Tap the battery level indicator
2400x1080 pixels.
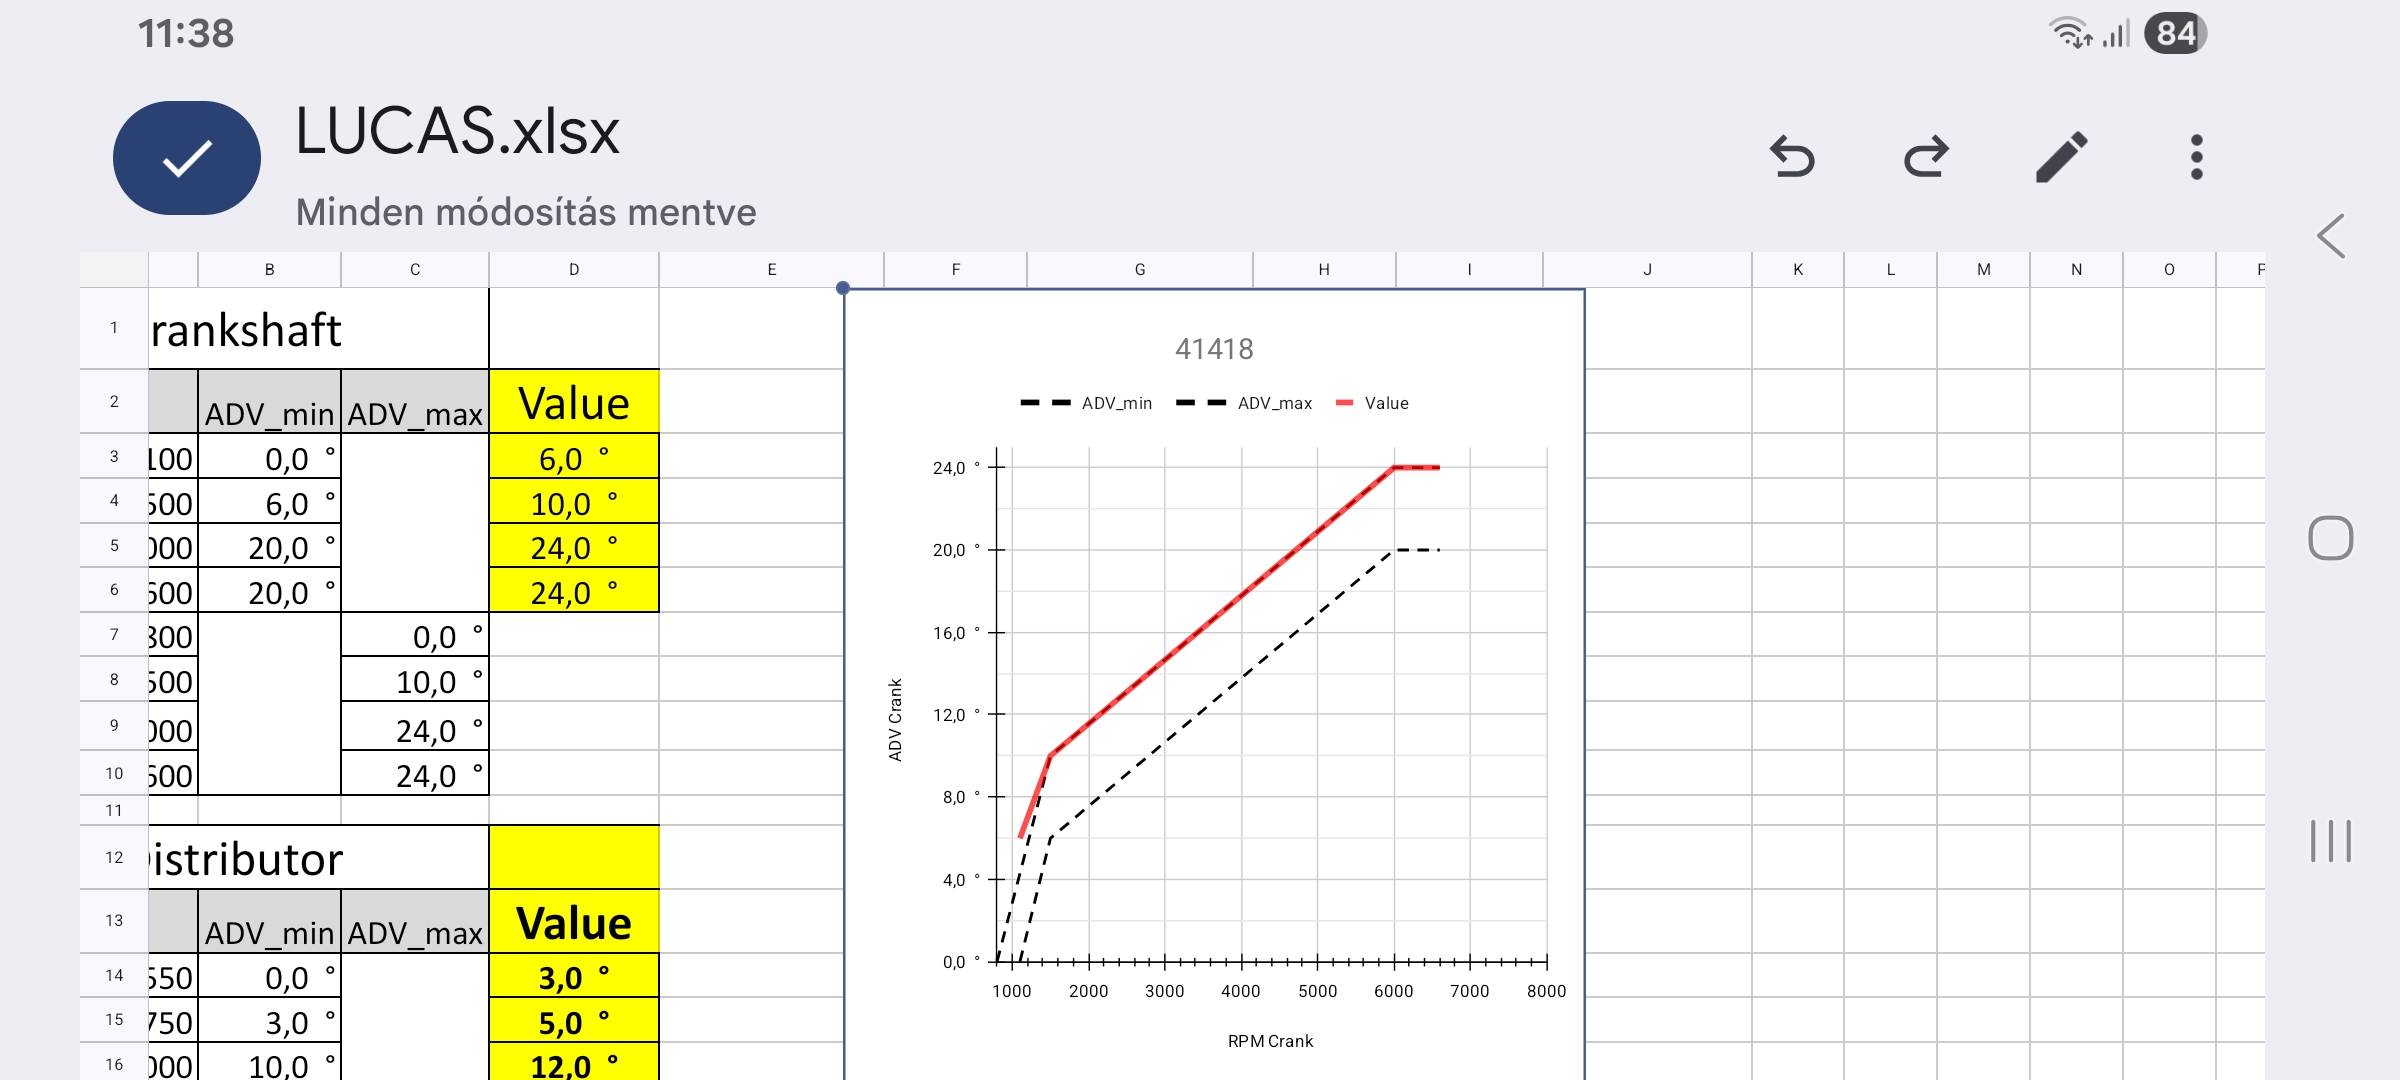click(2174, 34)
